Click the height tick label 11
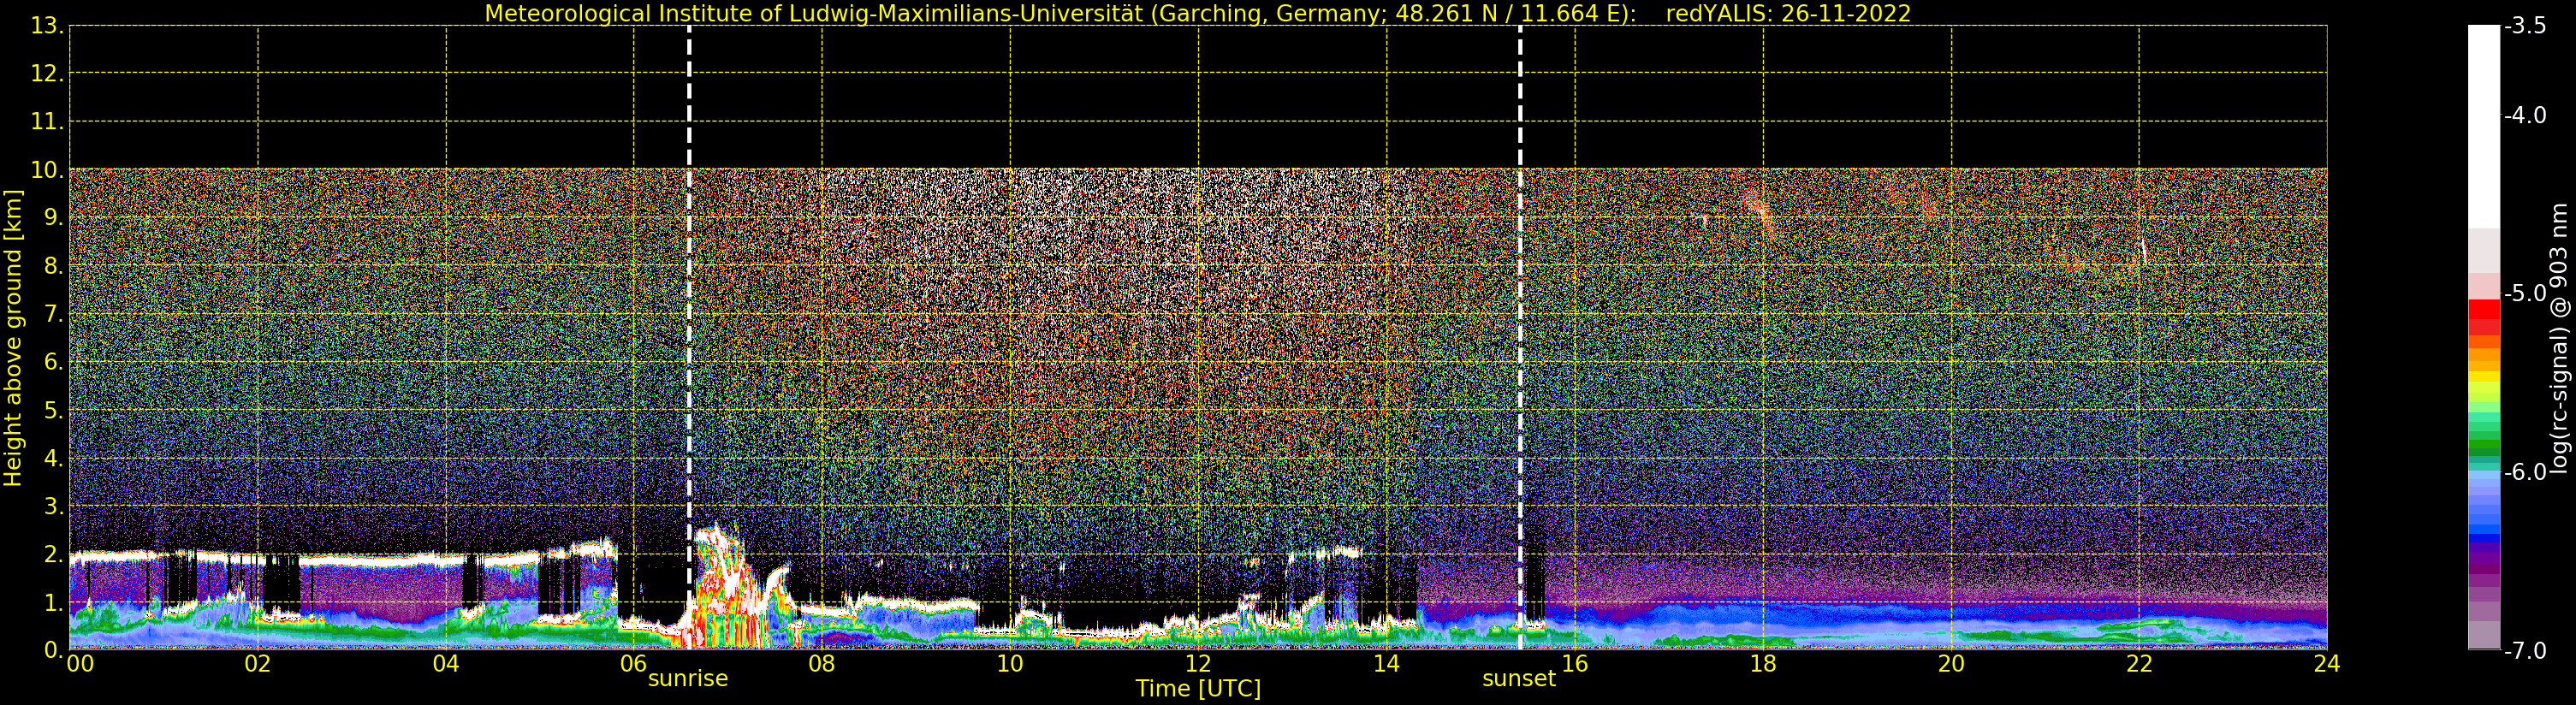This screenshot has width=2576, height=705. click(x=46, y=122)
